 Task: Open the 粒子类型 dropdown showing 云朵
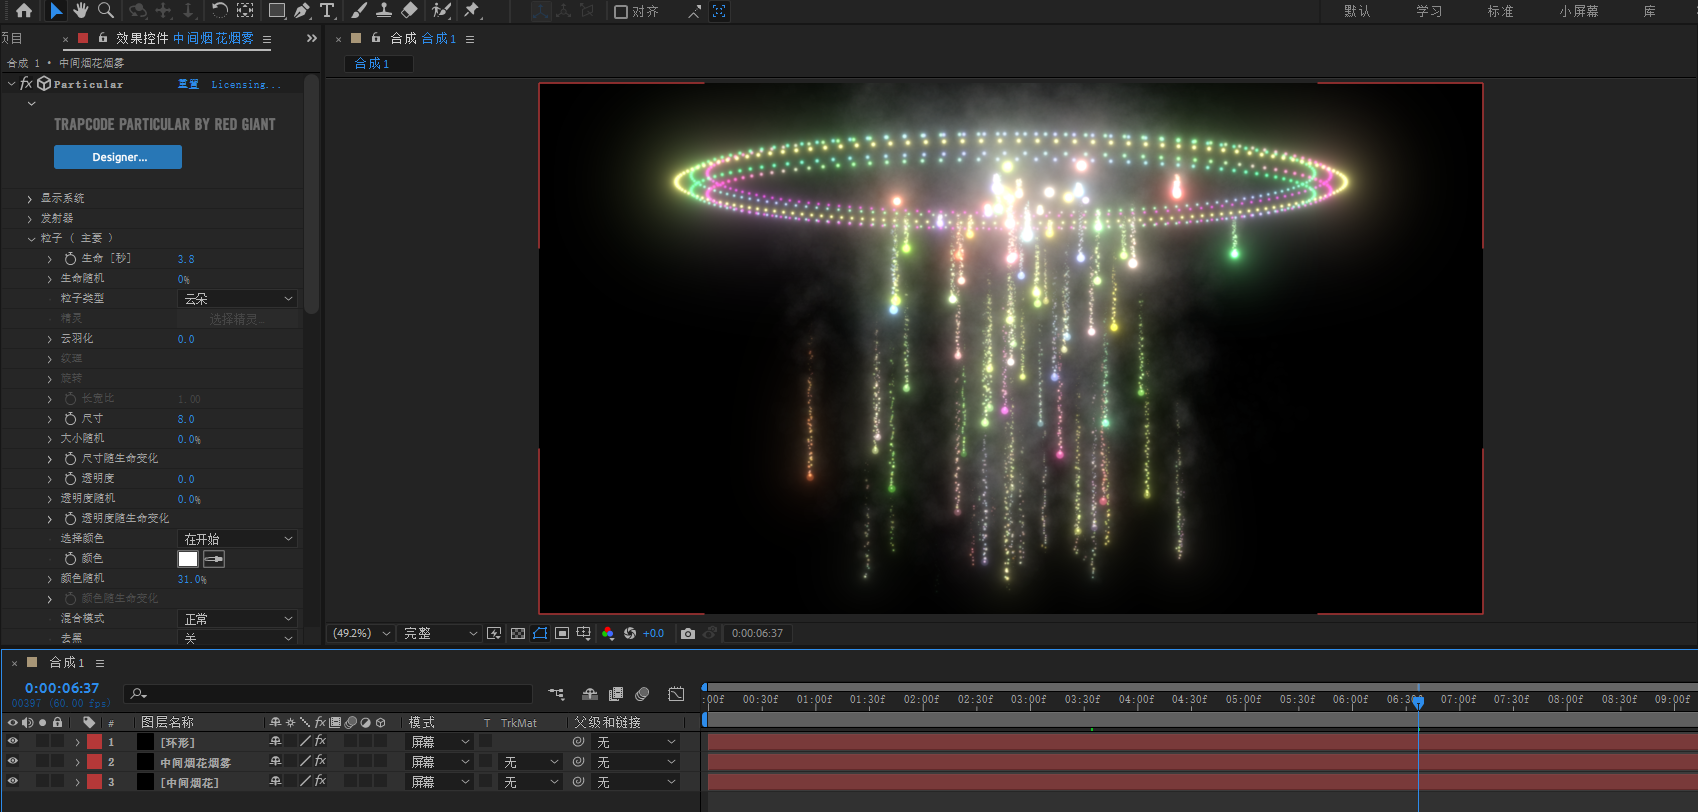click(x=238, y=299)
